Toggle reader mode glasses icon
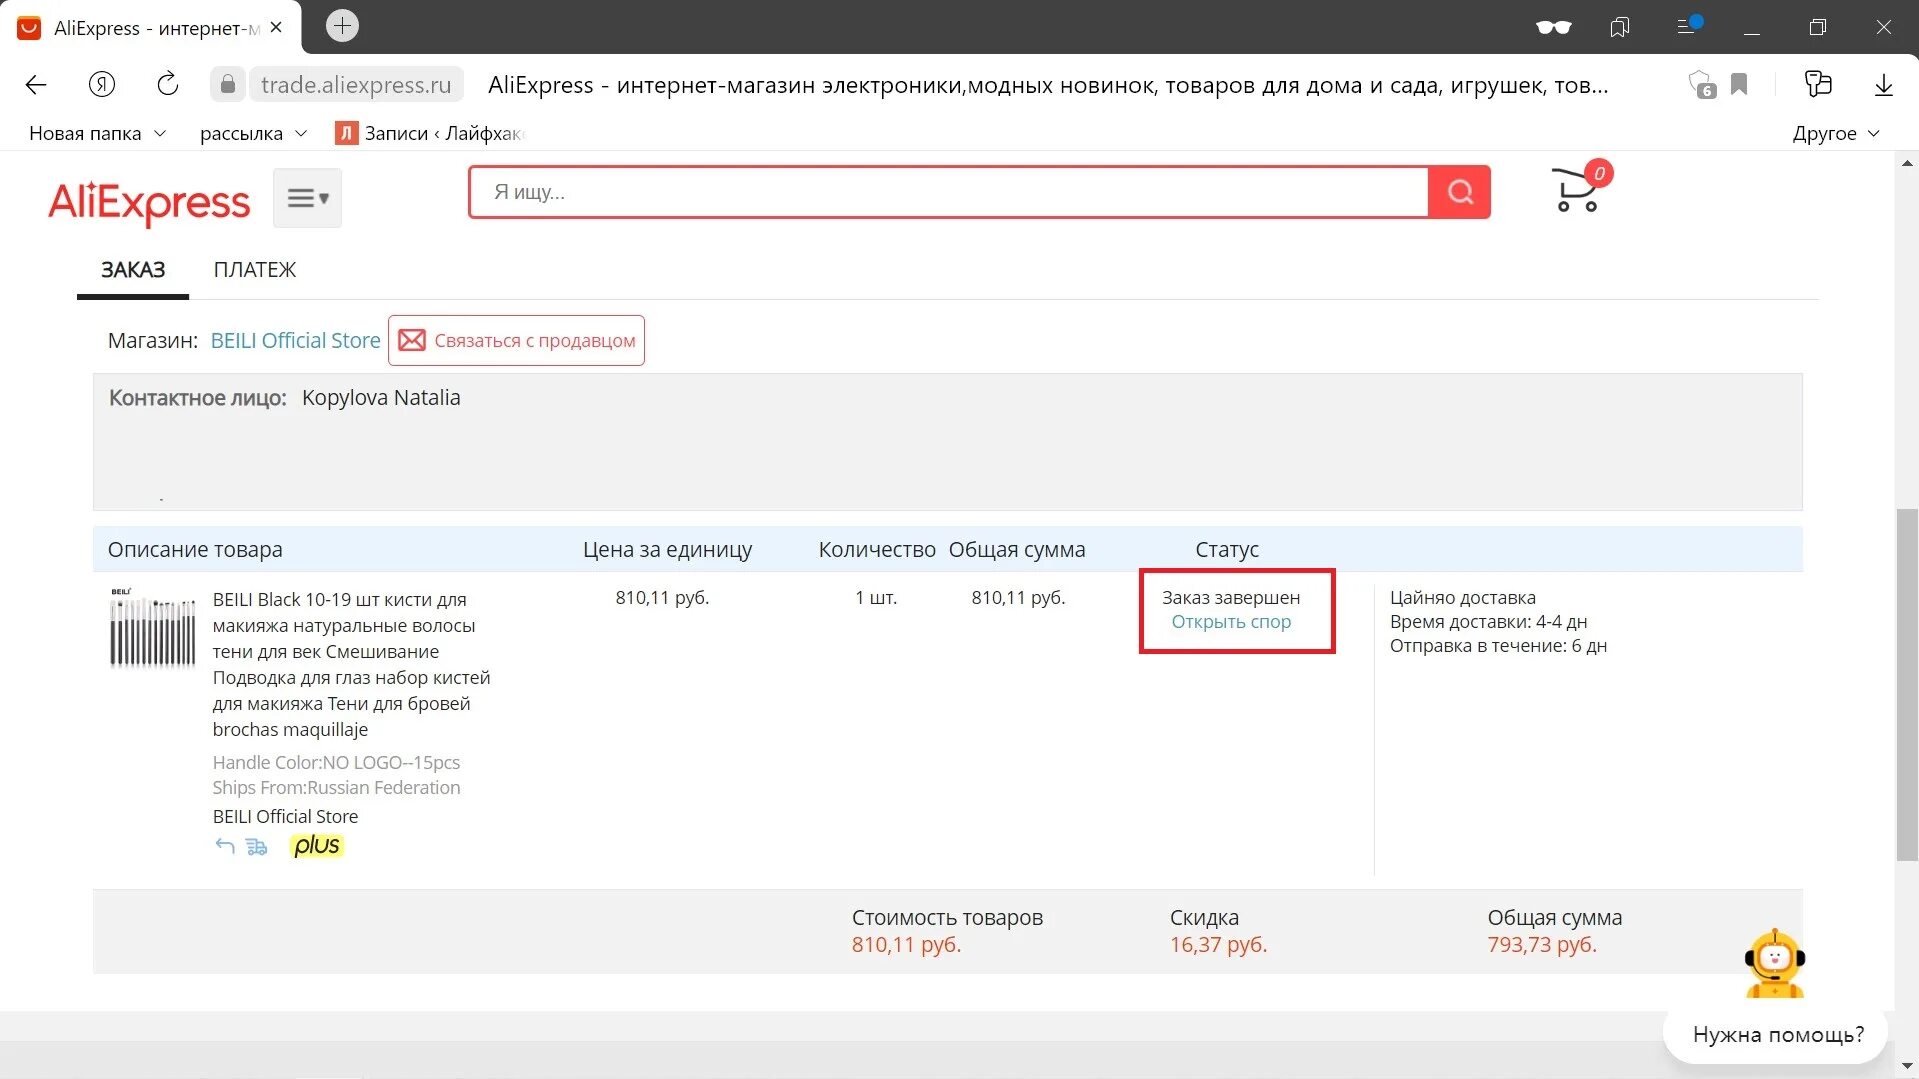 click(1553, 27)
